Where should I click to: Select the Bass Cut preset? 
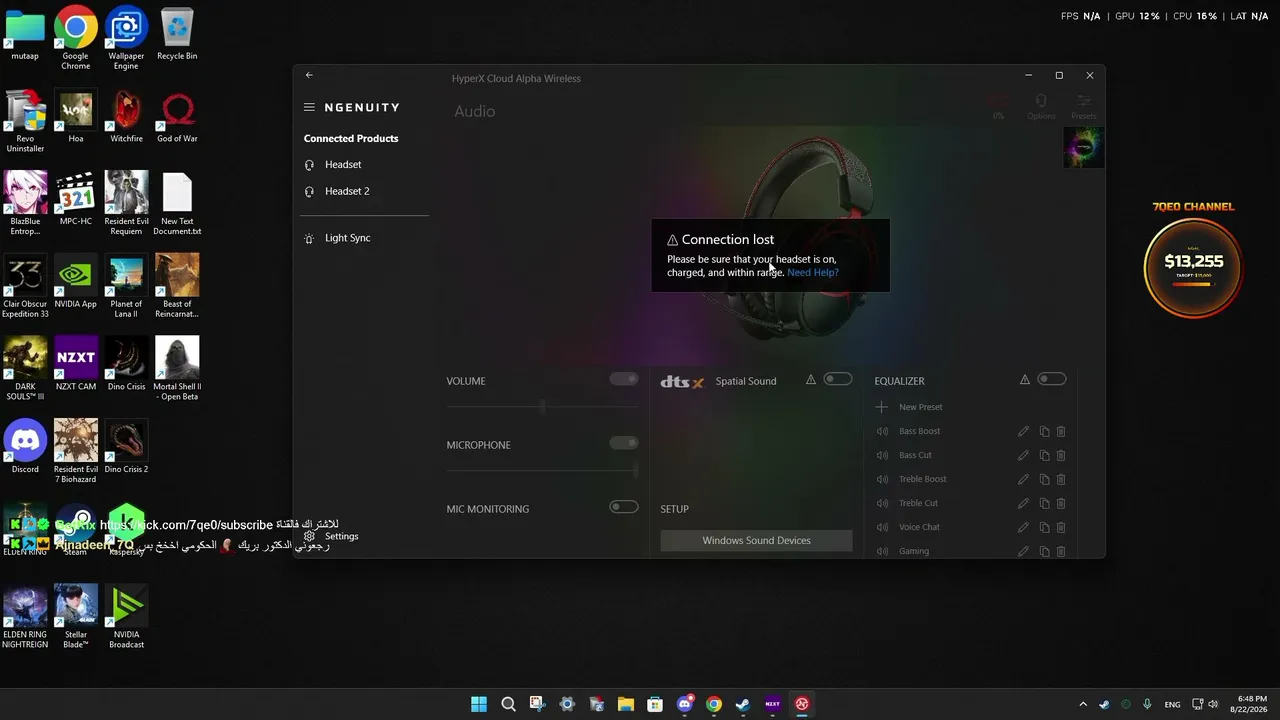pos(915,455)
